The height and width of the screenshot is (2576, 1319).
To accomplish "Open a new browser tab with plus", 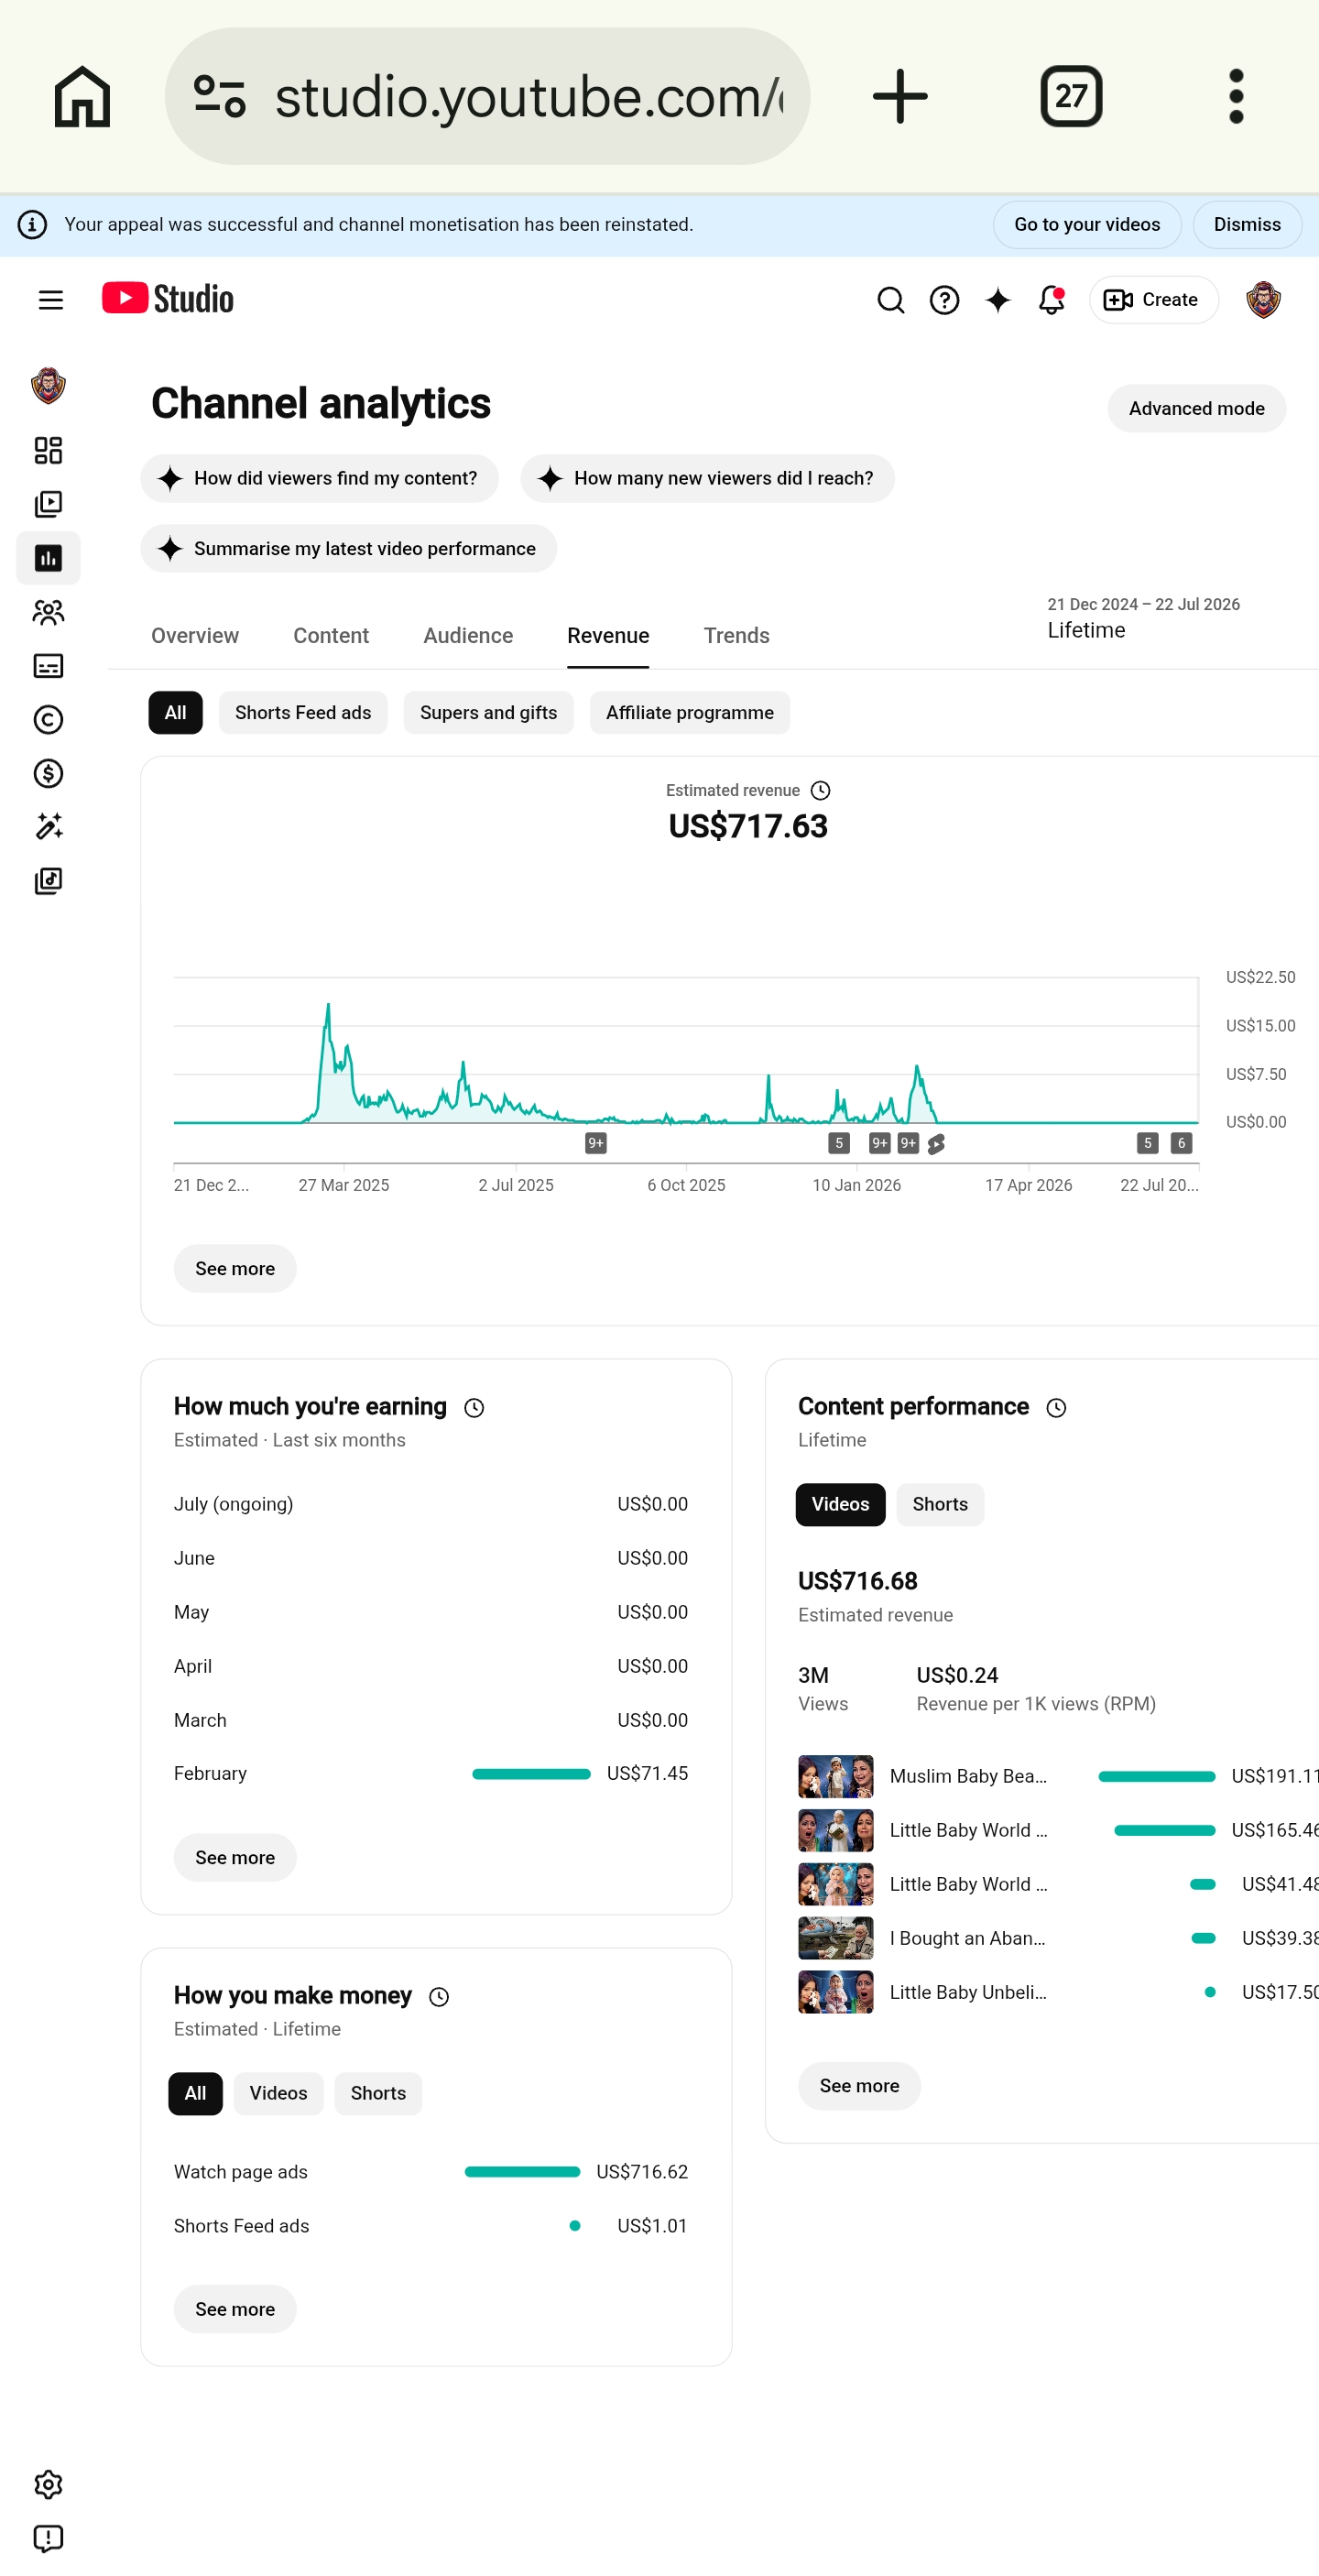I will 900,96.
